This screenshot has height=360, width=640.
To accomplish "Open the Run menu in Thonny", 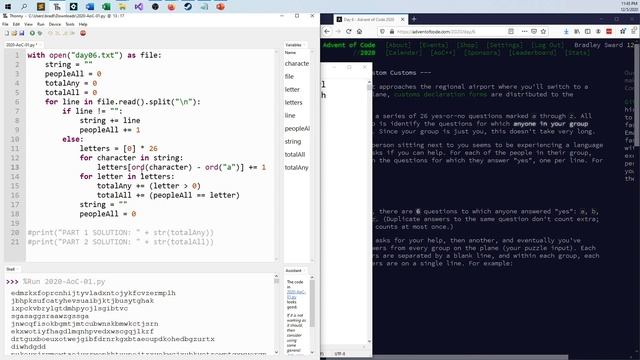I will point(40,24).
